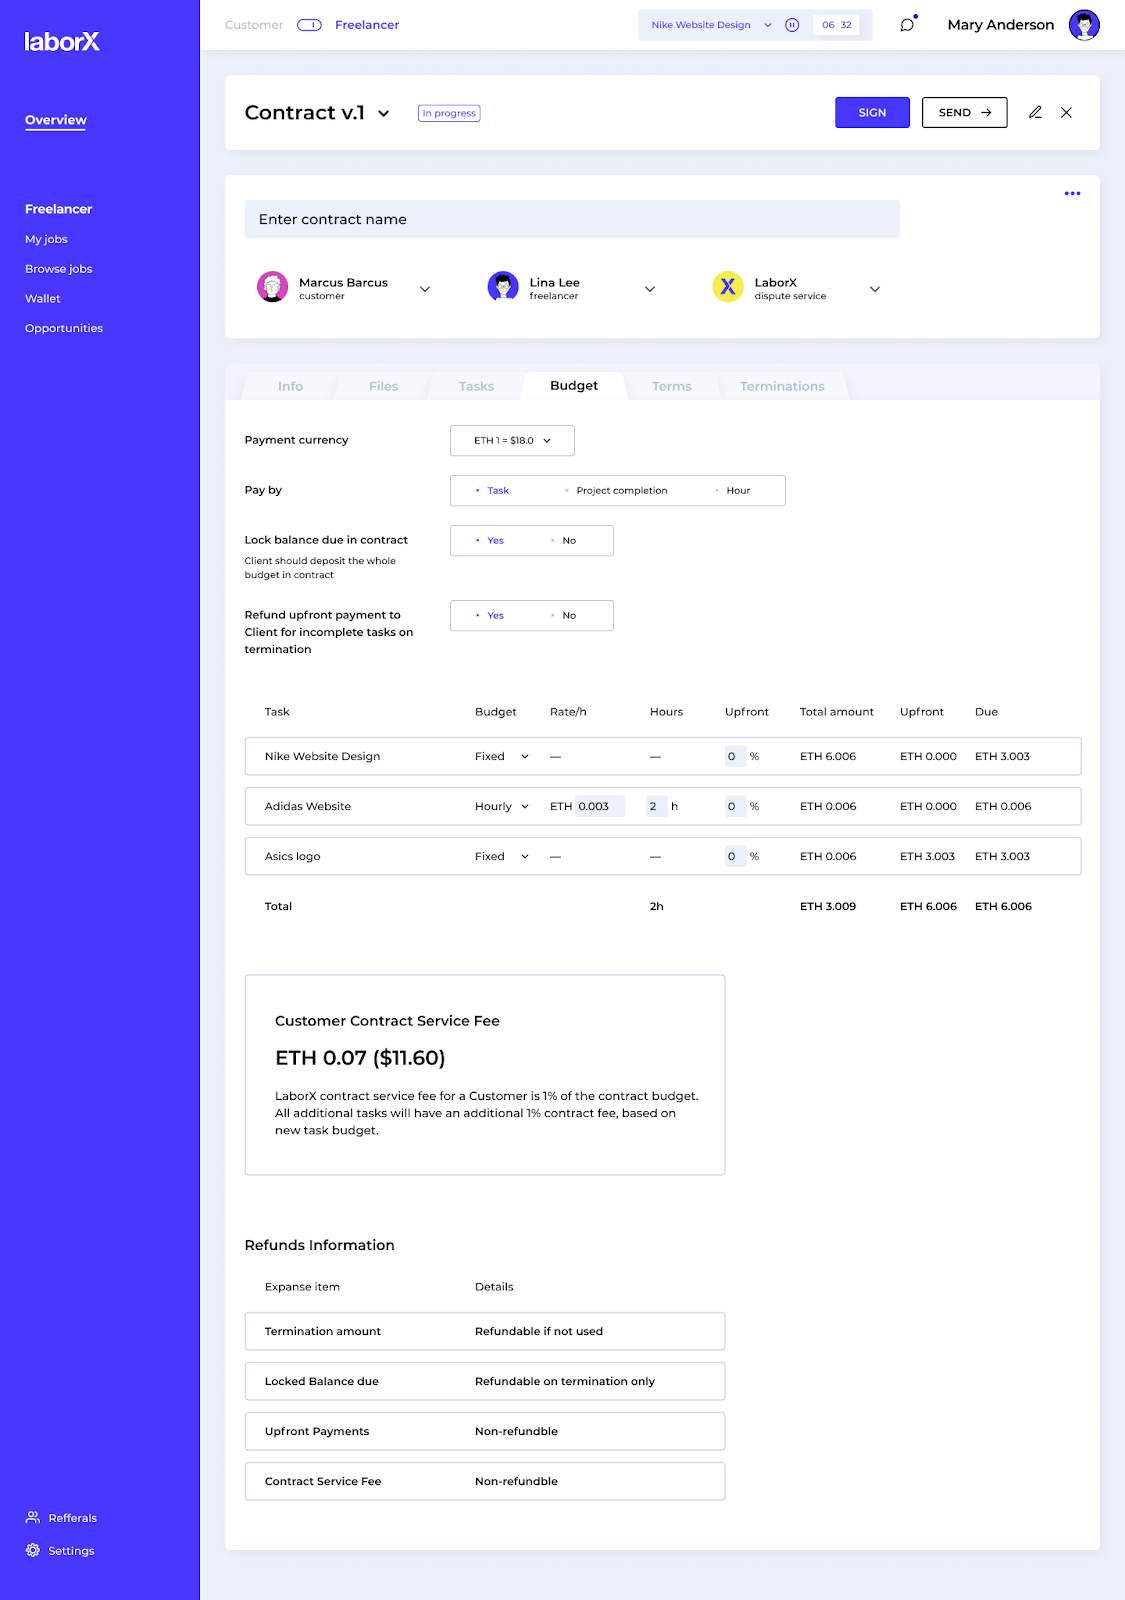Click the Enter contract name field
This screenshot has width=1125, height=1600.
pyautogui.click(x=572, y=219)
